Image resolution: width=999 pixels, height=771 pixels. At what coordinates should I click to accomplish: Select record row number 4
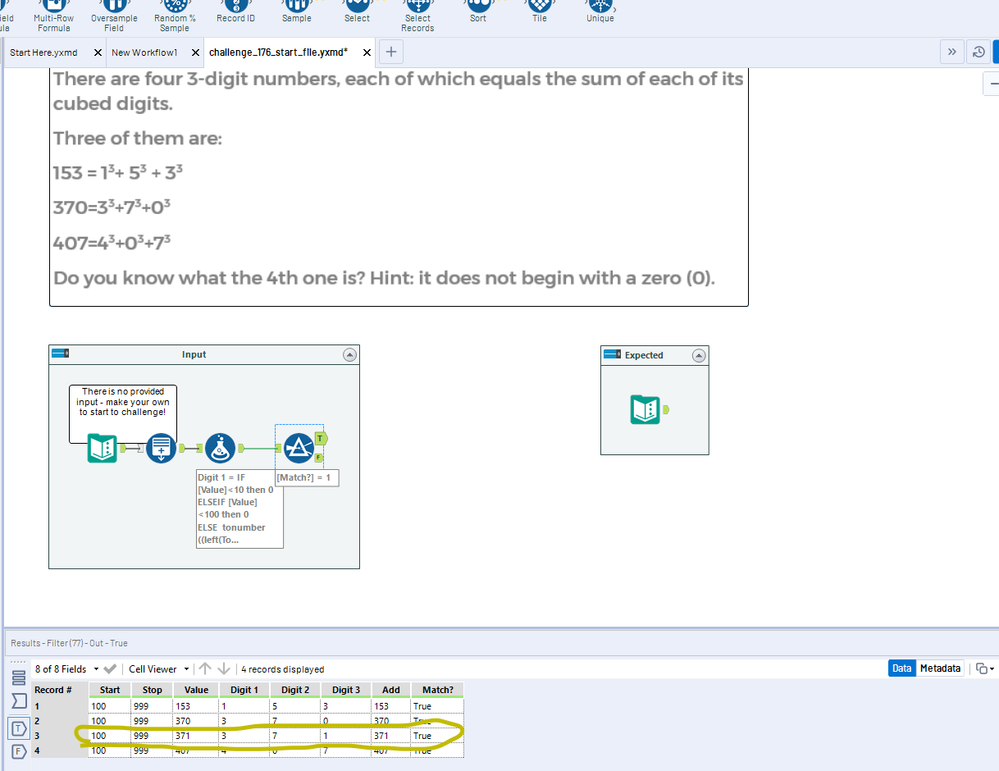point(60,751)
